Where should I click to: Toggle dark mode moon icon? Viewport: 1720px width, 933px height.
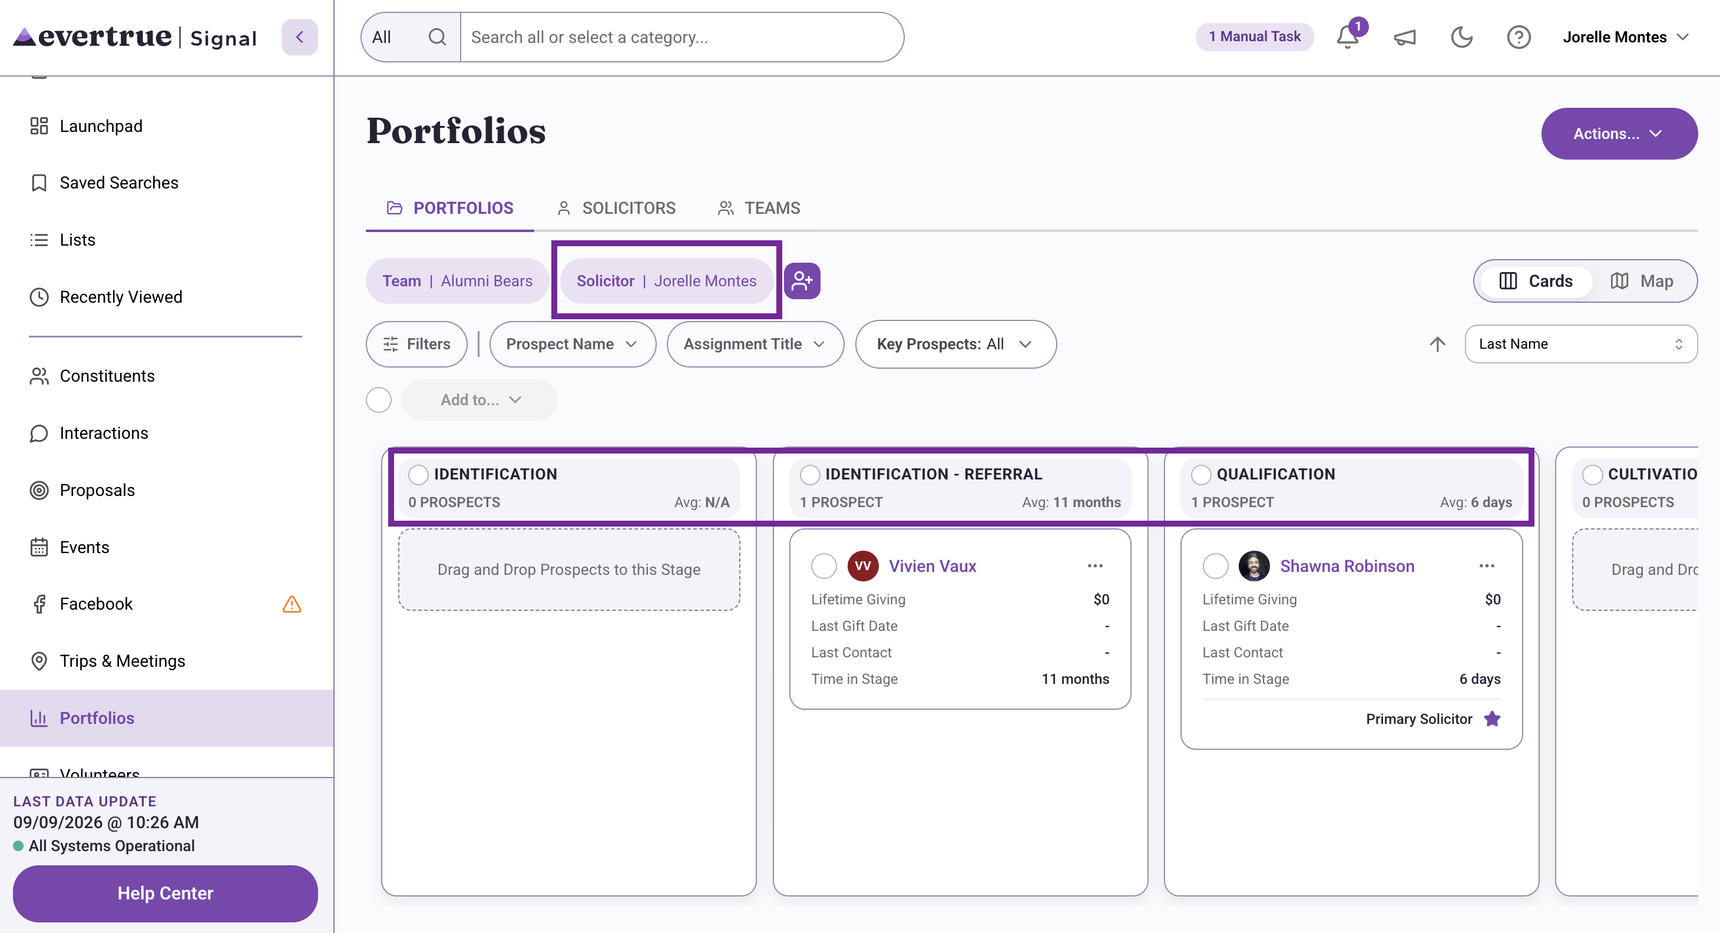1462,38
